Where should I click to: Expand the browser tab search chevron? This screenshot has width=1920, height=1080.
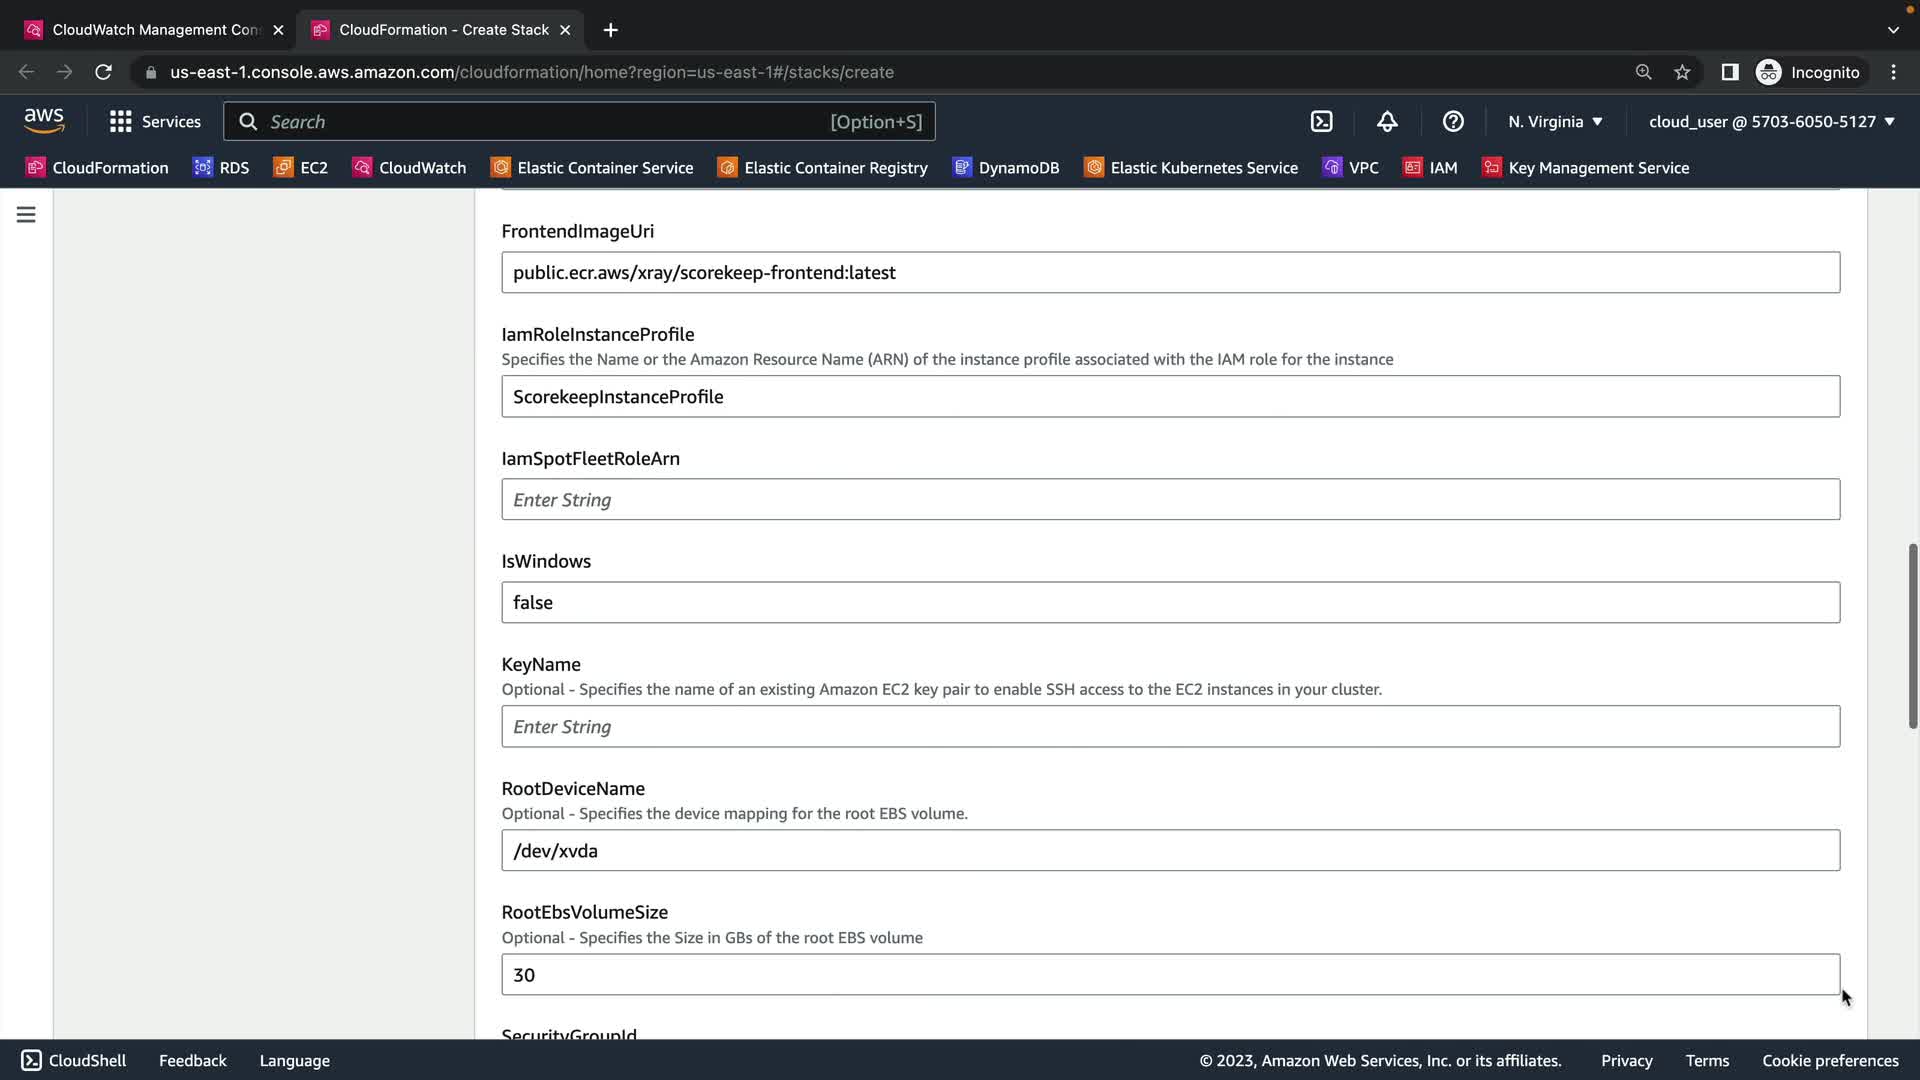(1893, 30)
